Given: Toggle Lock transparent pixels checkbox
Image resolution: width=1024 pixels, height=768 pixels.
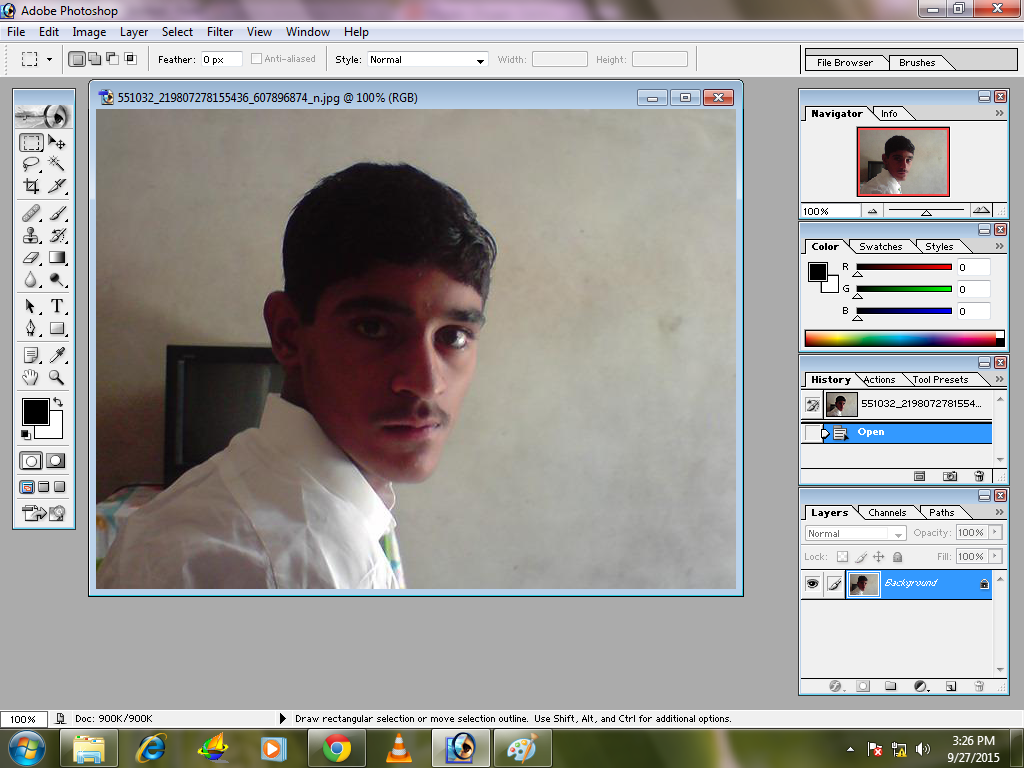Looking at the screenshot, I should [x=842, y=557].
